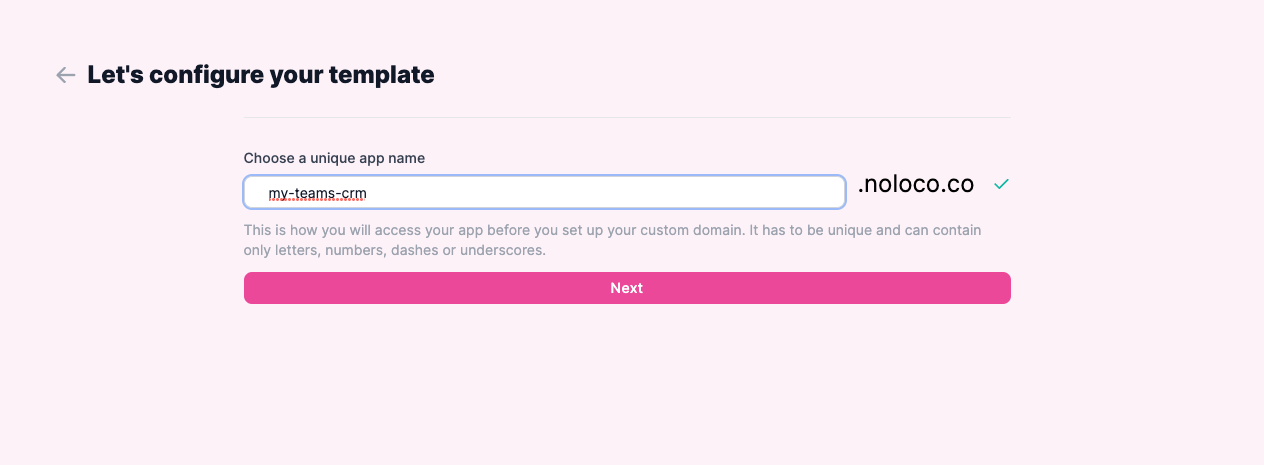This screenshot has height=465, width=1264.
Task: Click the green availability checkmark icon
Action: (1001, 184)
